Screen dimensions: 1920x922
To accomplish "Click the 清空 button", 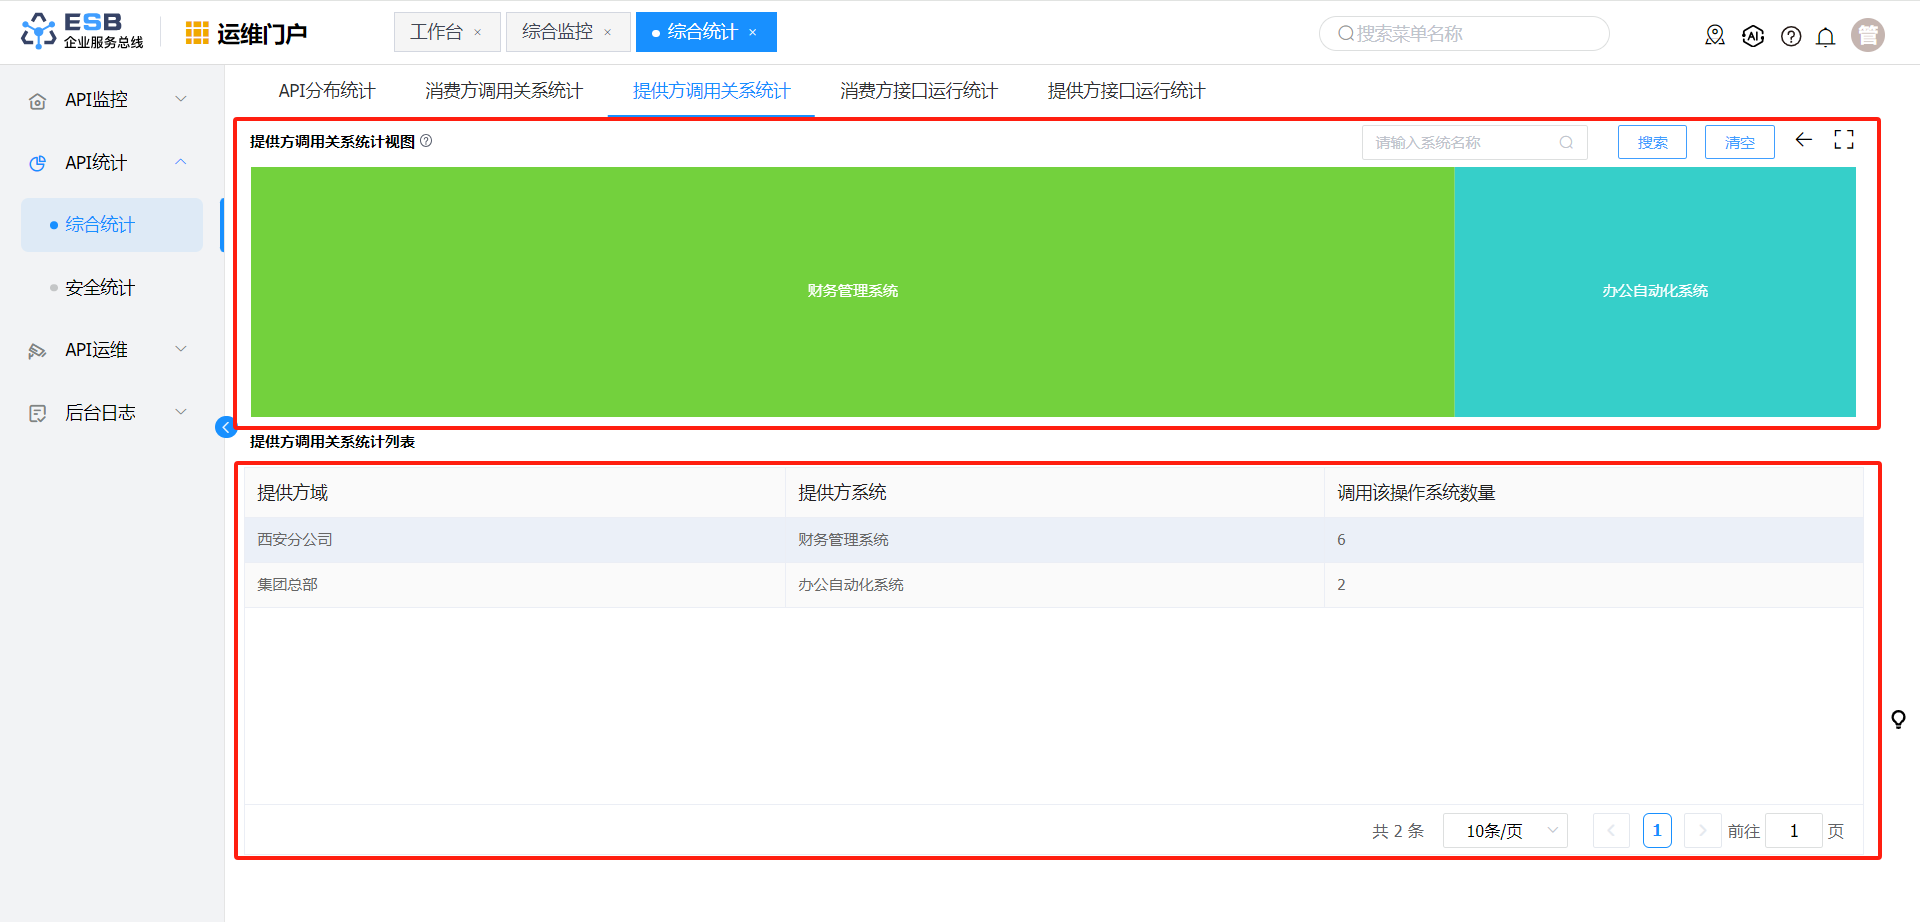I will click(1739, 143).
